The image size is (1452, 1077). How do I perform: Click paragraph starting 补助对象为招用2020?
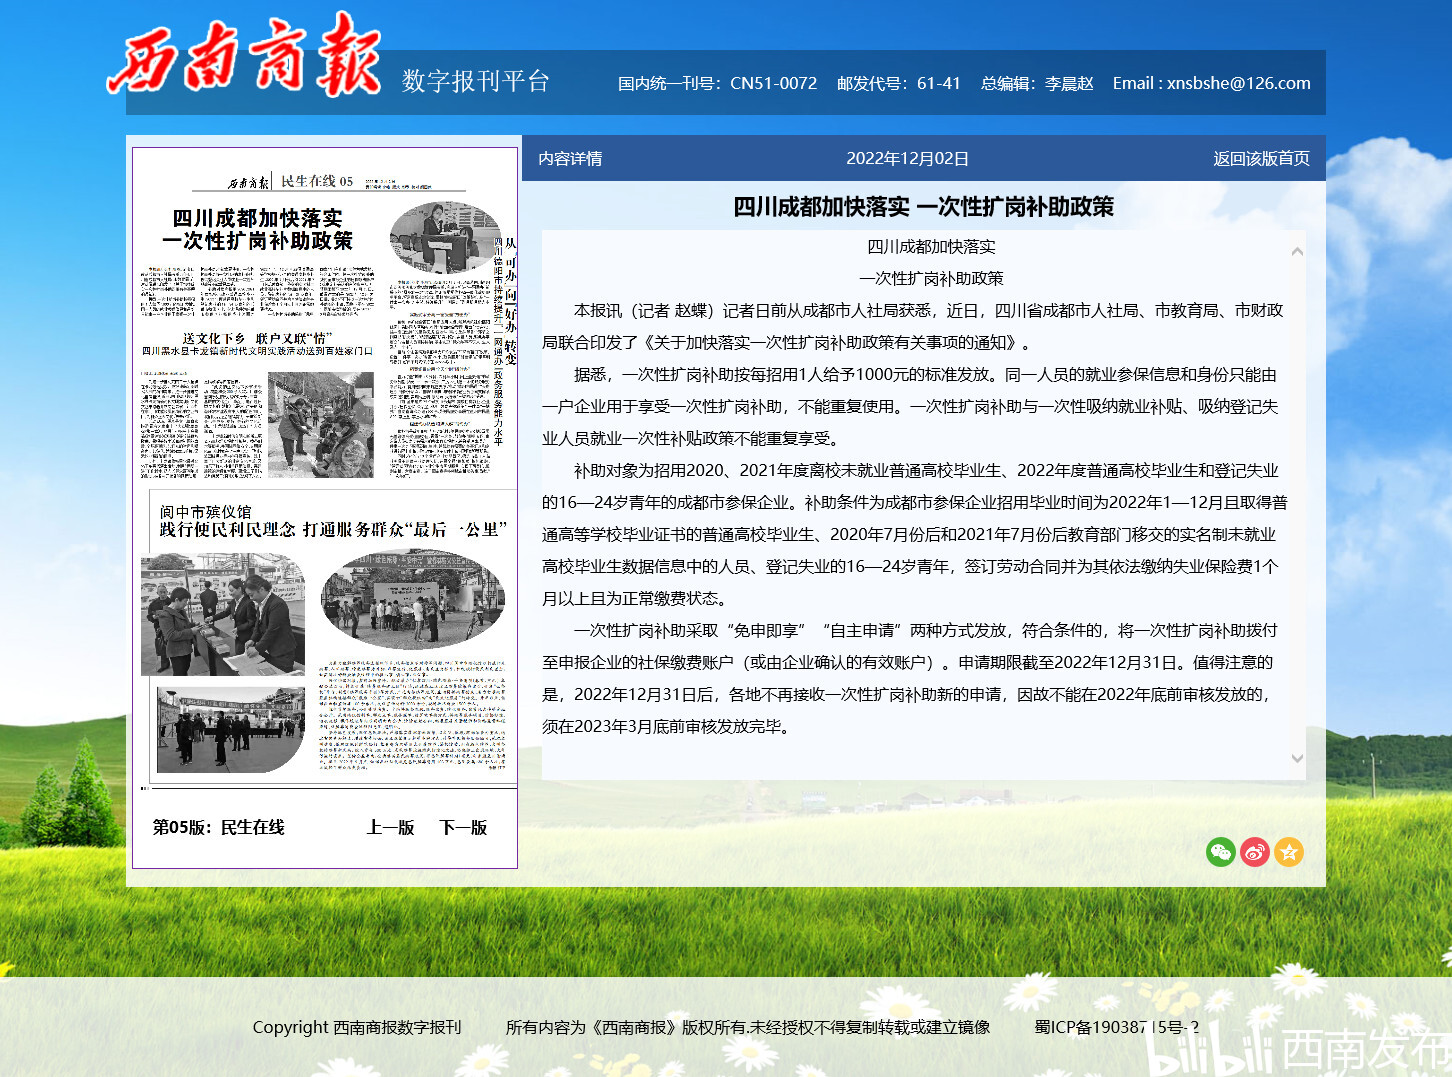(915, 534)
